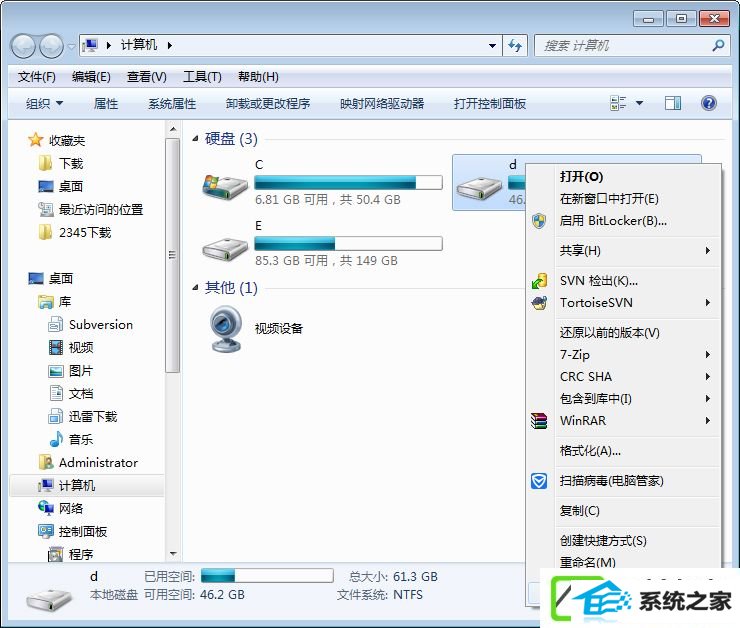
Task: Open the view options dropdown arrow
Action: pos(639,103)
